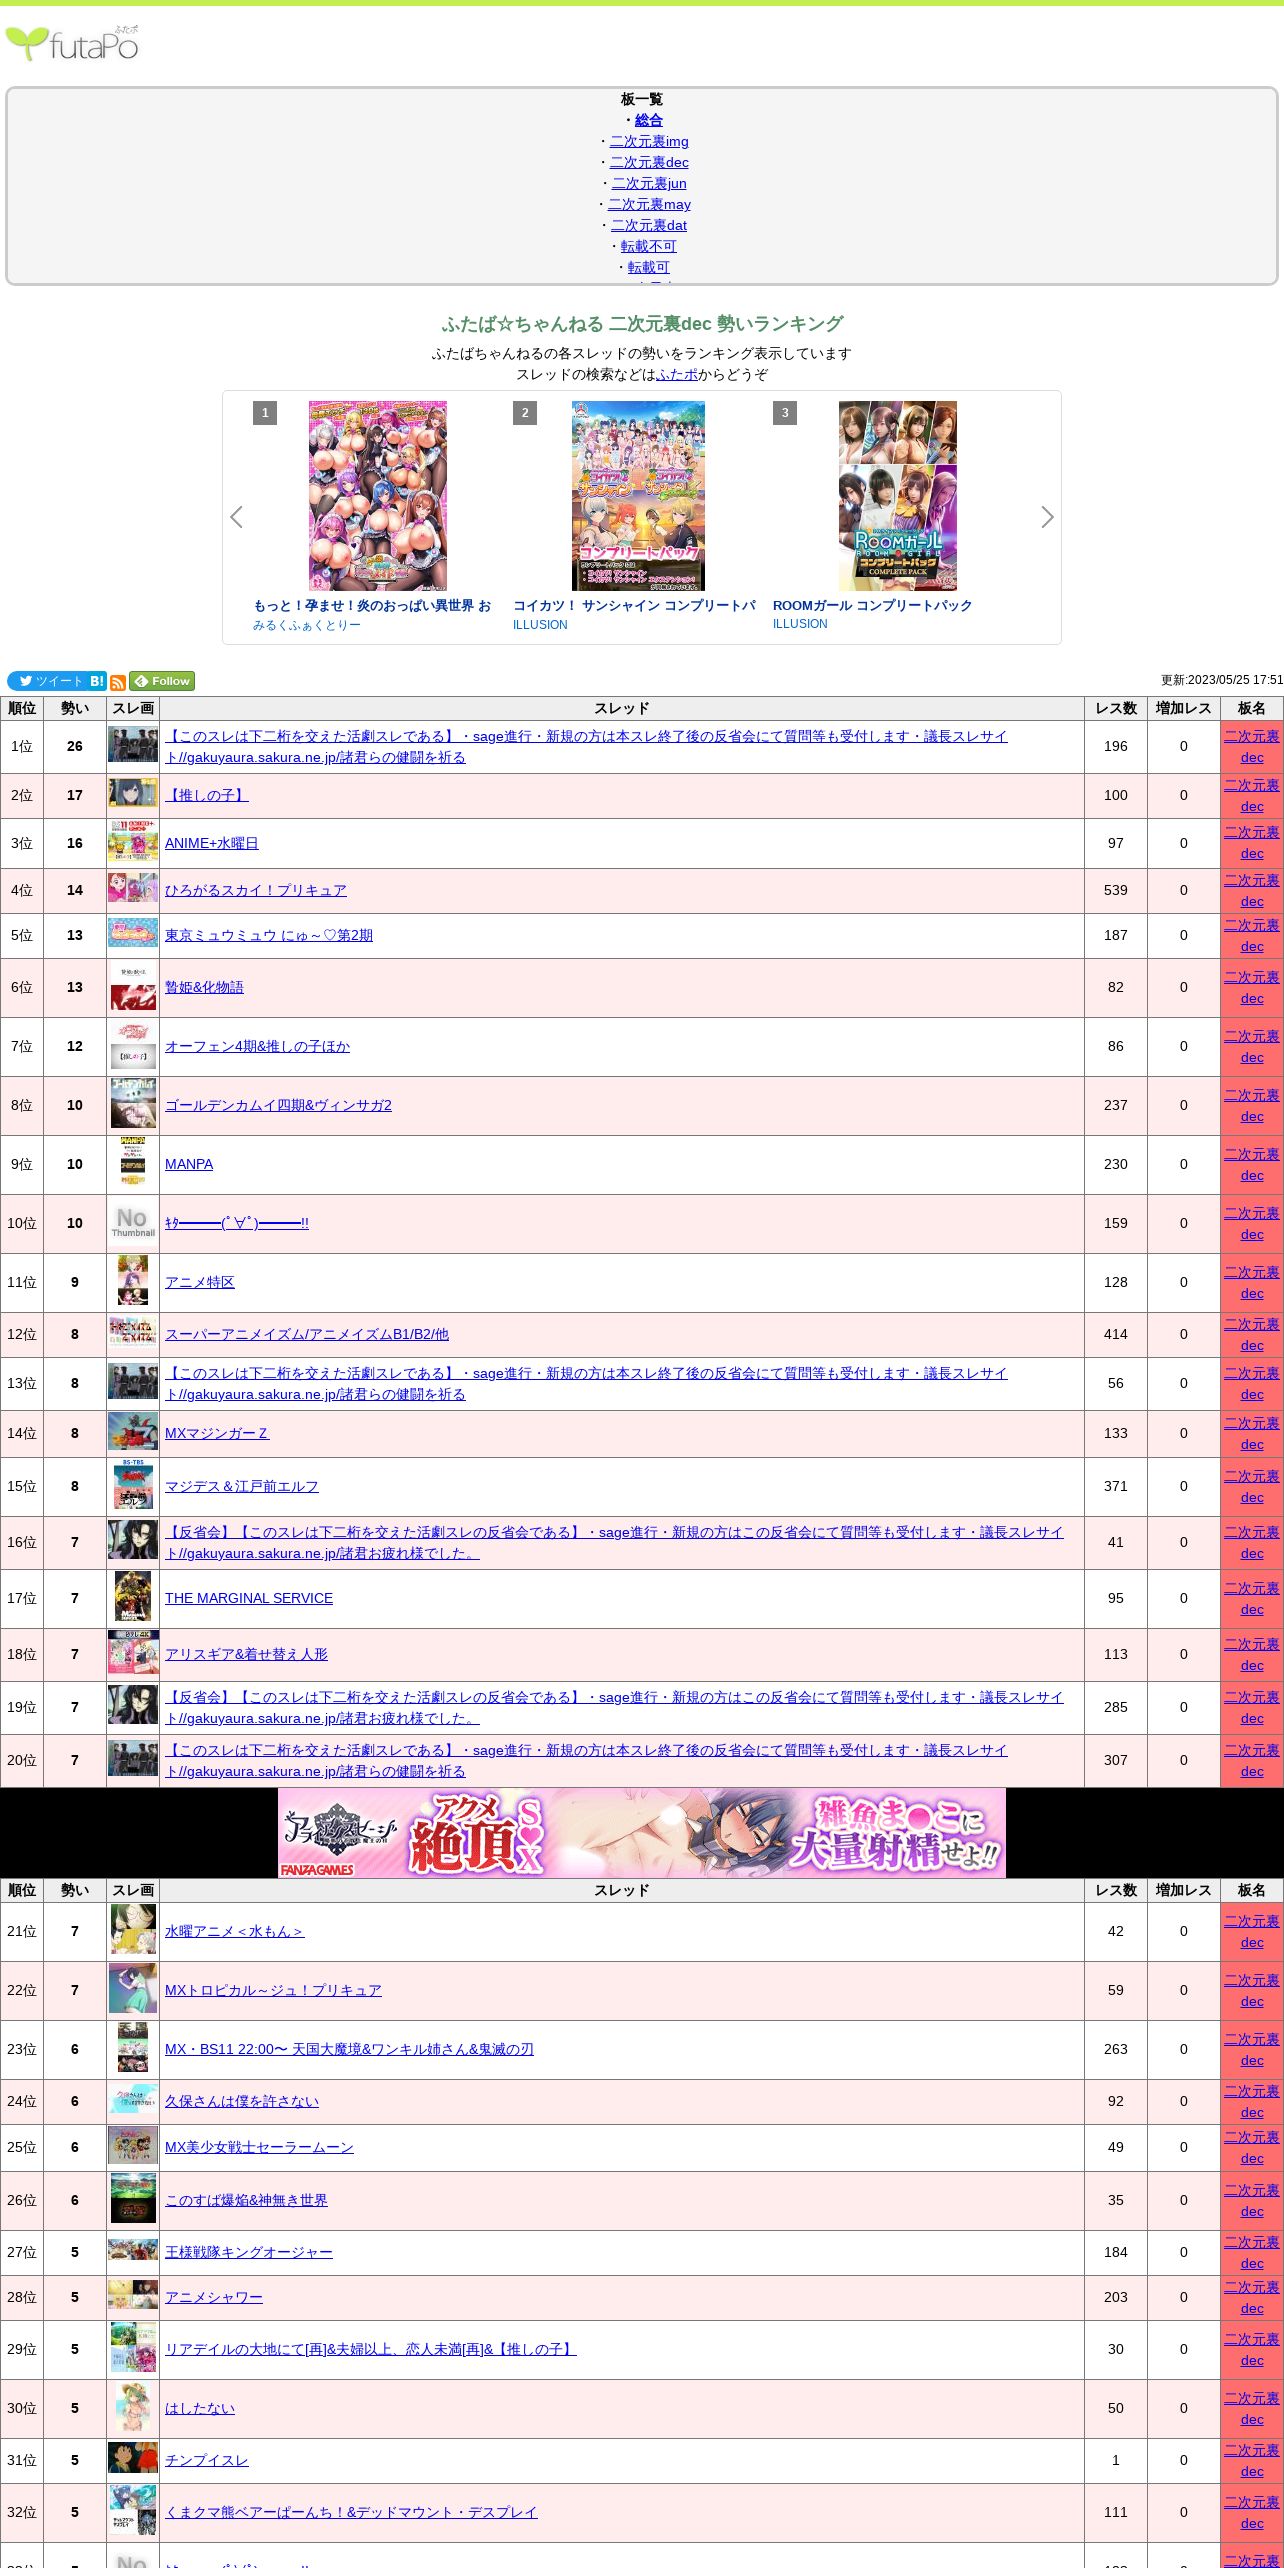
Task: Open MANPA thread link
Action: point(189,1164)
